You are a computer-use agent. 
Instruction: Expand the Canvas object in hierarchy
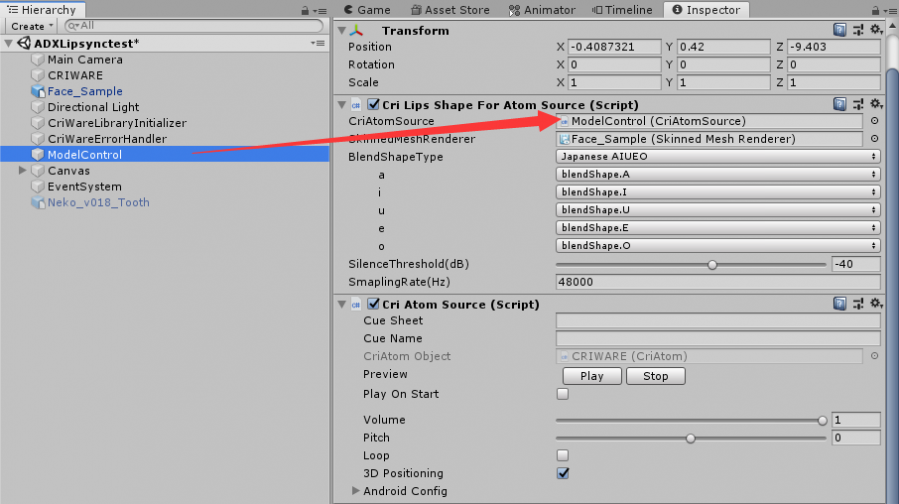click(22, 170)
